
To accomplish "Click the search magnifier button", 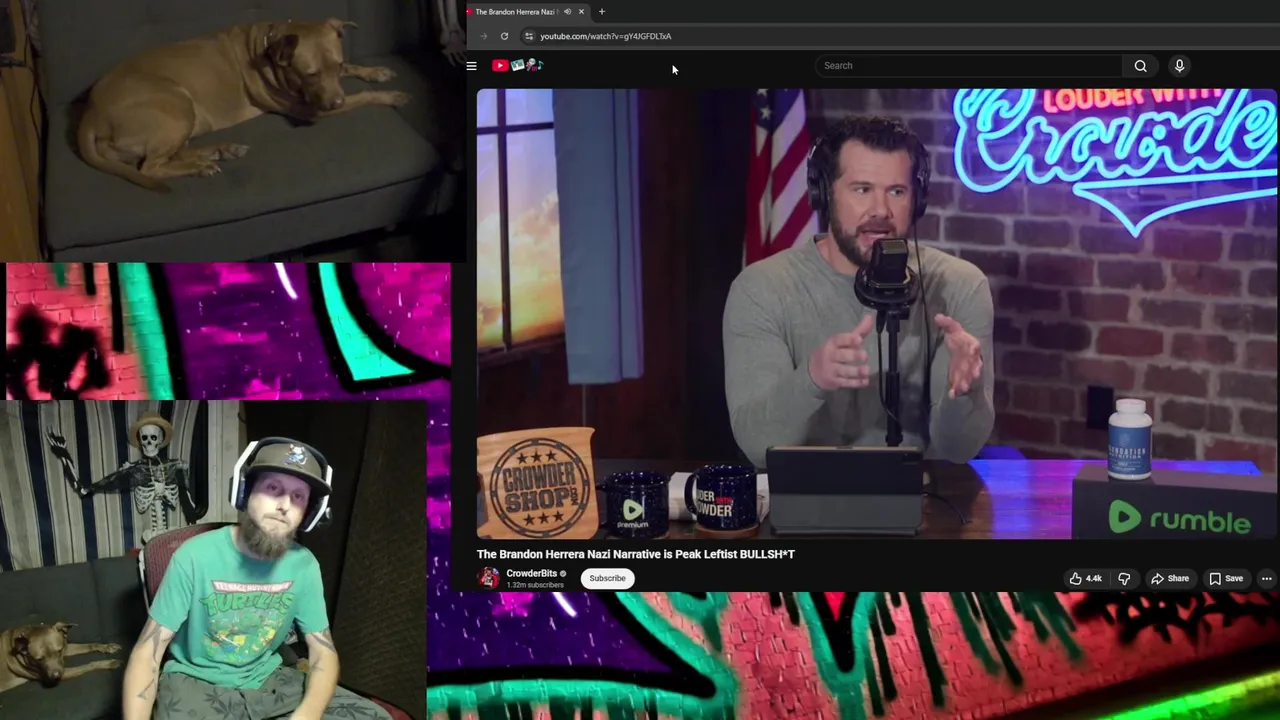I will point(1140,66).
